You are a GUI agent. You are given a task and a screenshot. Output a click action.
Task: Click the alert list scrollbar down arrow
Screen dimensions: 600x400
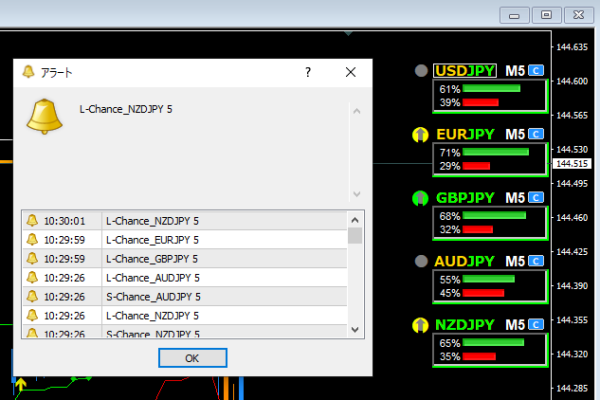click(x=354, y=329)
